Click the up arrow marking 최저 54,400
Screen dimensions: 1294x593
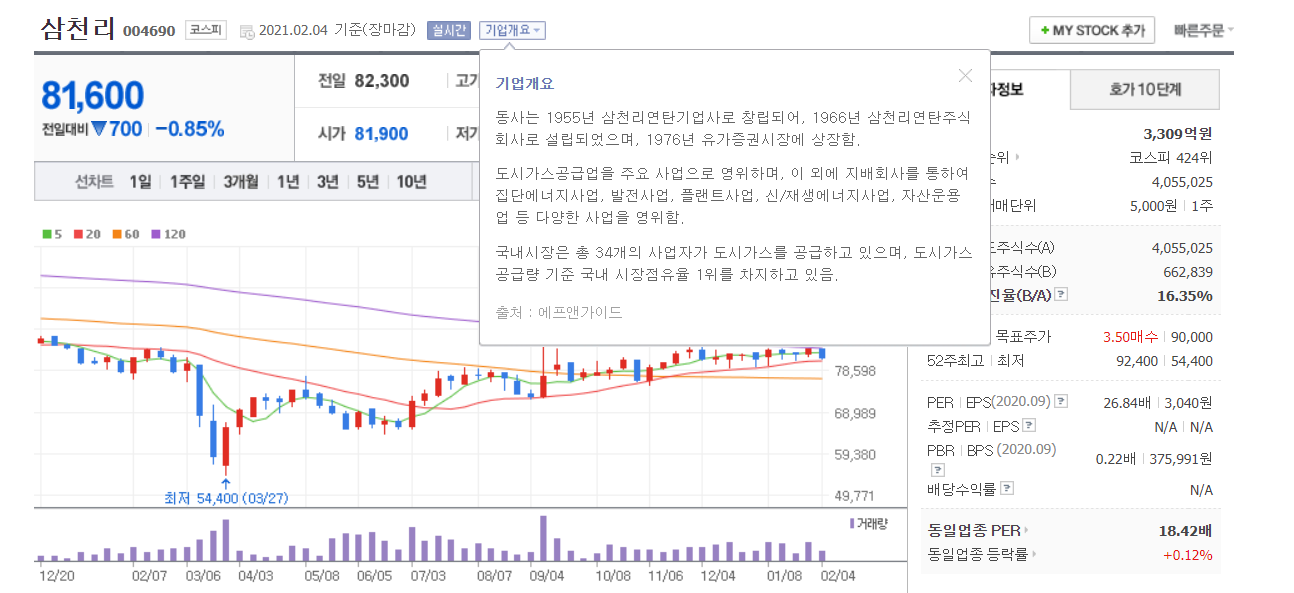coord(225,484)
